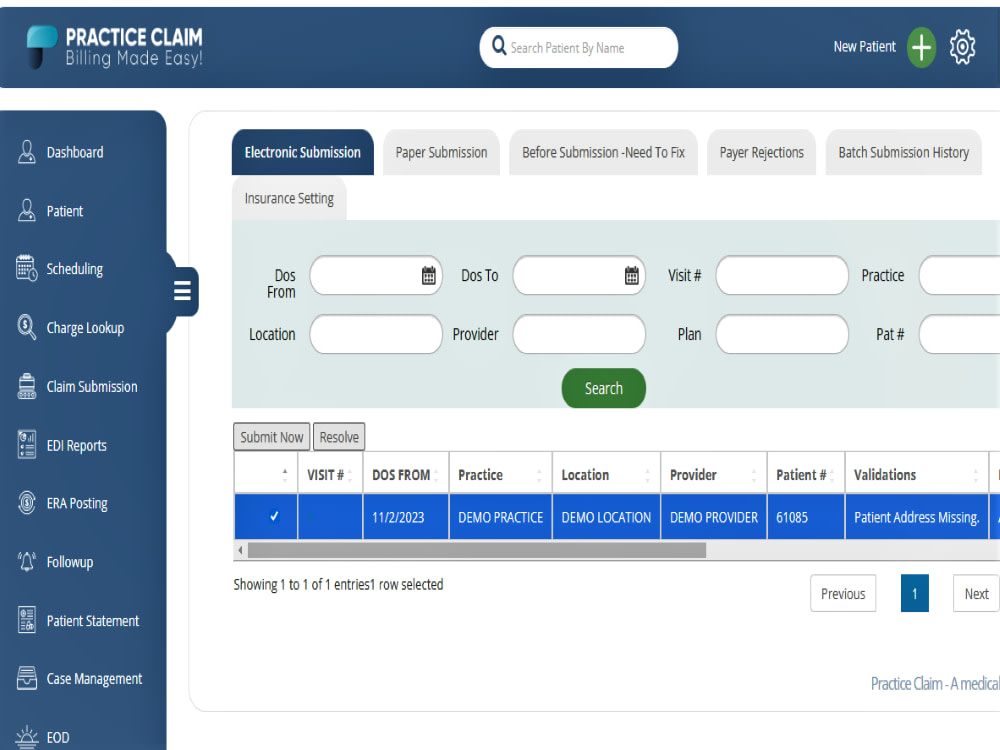
Task: Click the Submit Now button
Action: point(272,437)
